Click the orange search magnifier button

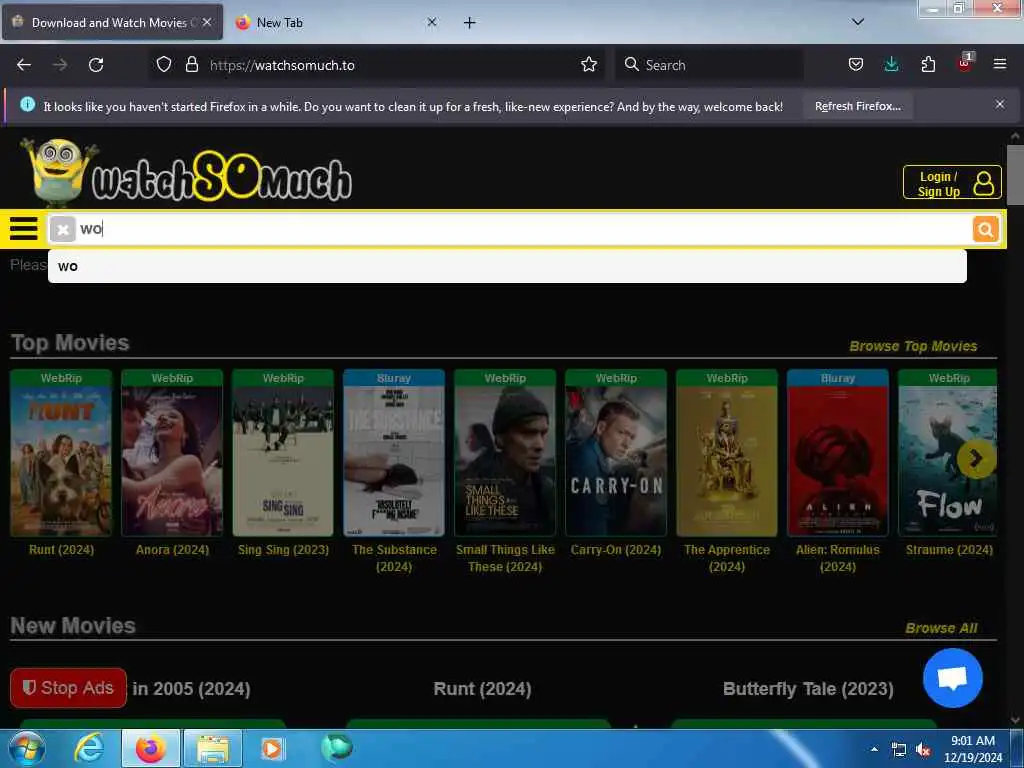(985, 229)
